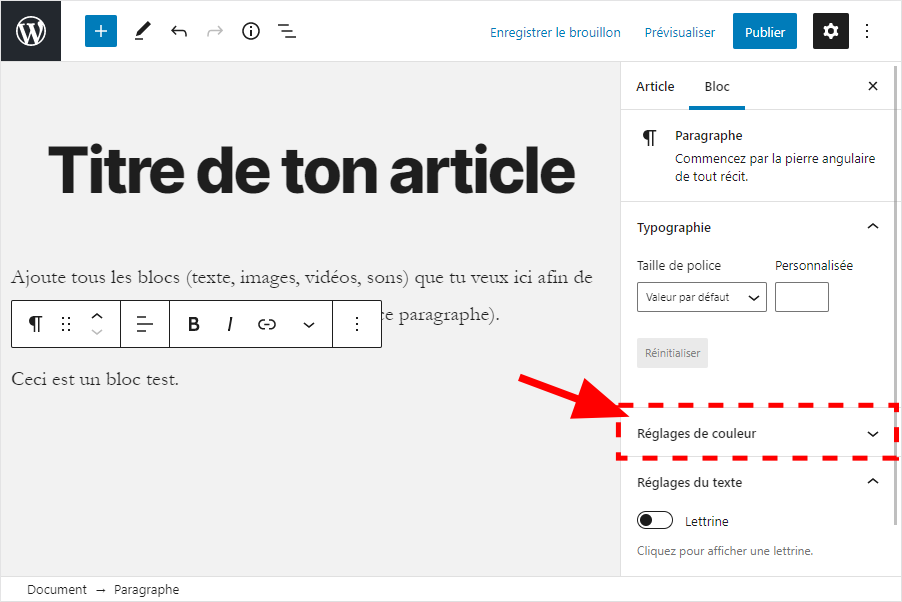Collapse the Typographie section

pyautogui.click(x=872, y=227)
